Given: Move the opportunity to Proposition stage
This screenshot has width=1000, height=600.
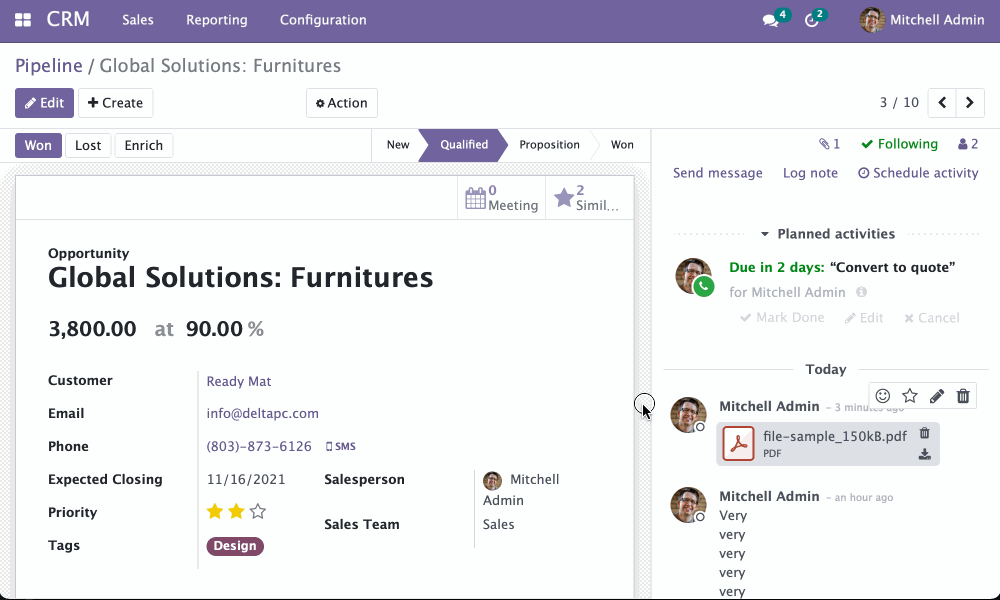Looking at the screenshot, I should coord(549,145).
